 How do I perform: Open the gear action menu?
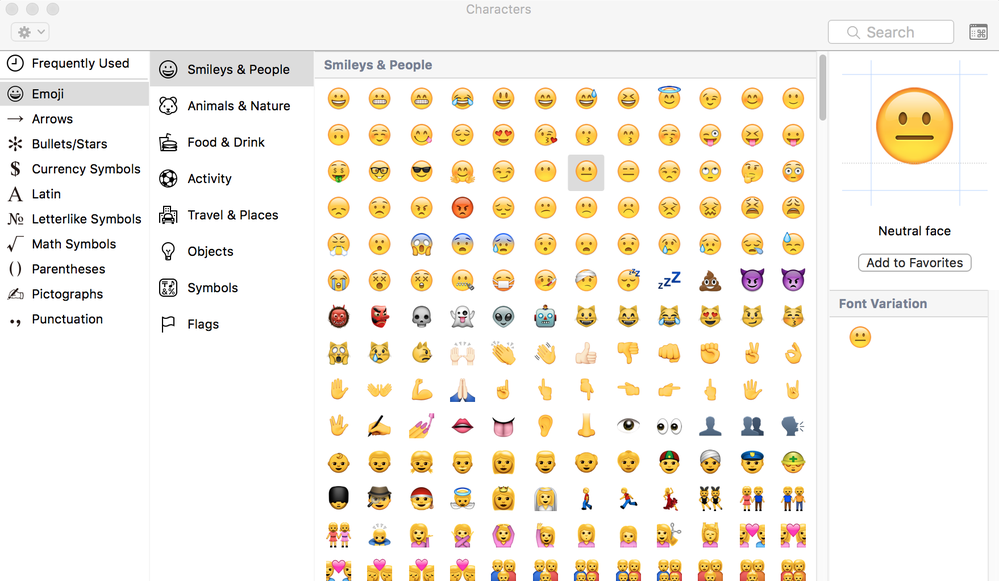point(30,31)
